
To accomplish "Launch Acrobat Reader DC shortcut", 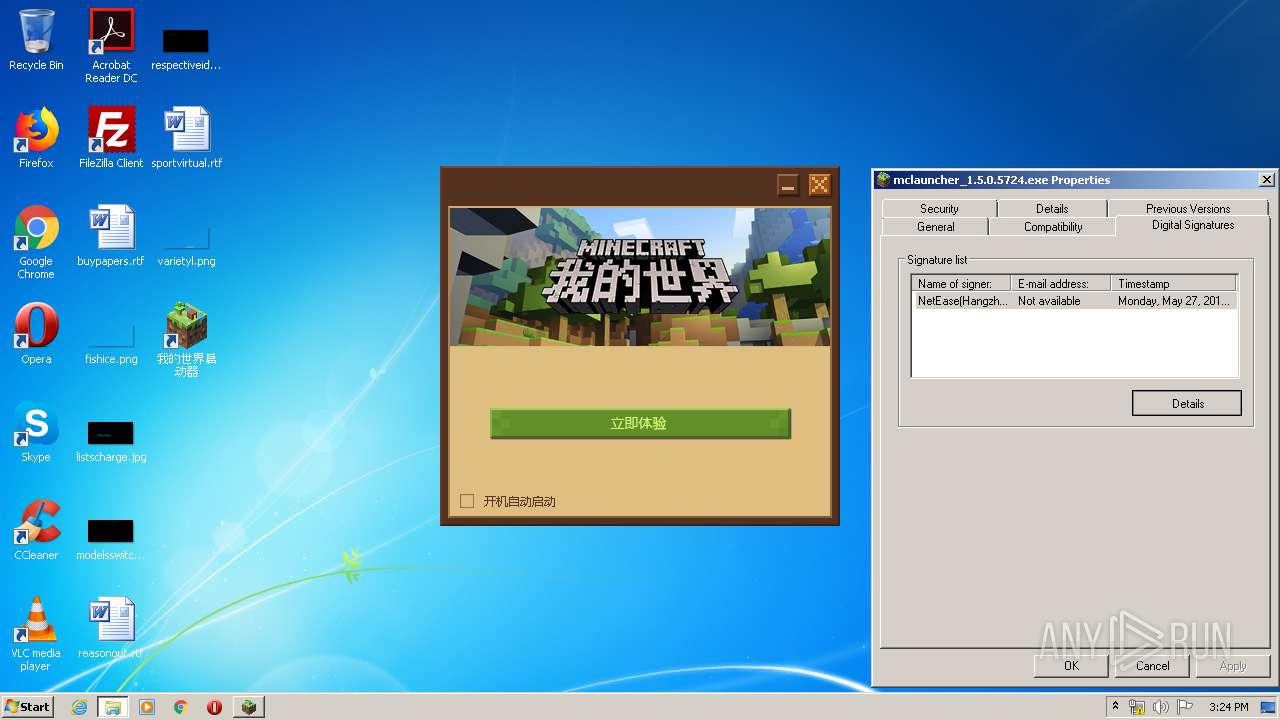I will tap(111, 46).
